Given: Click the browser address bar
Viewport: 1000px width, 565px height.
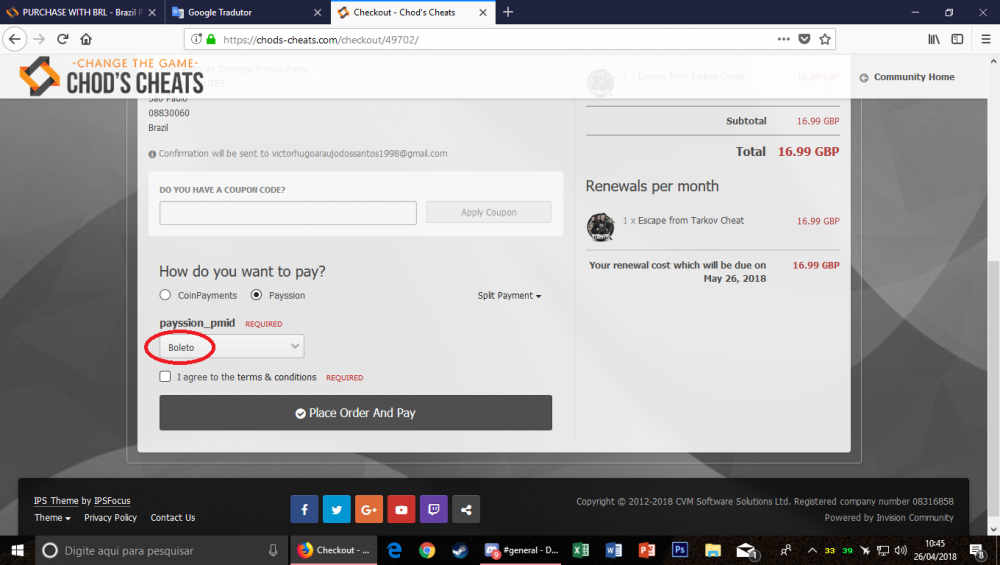Looking at the screenshot, I should tap(497, 39).
